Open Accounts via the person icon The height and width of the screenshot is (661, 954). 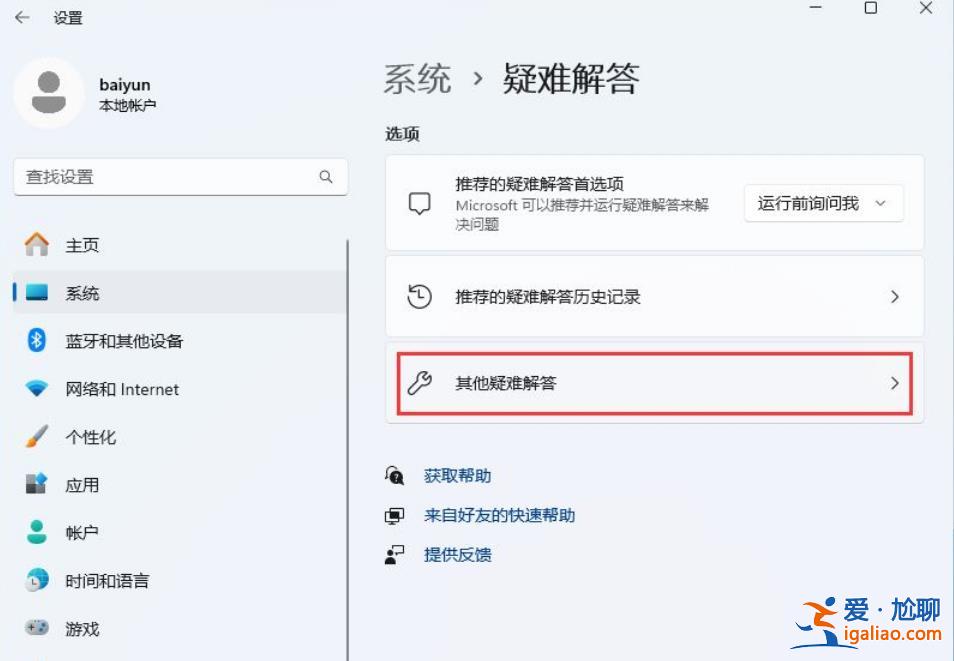tap(37, 532)
